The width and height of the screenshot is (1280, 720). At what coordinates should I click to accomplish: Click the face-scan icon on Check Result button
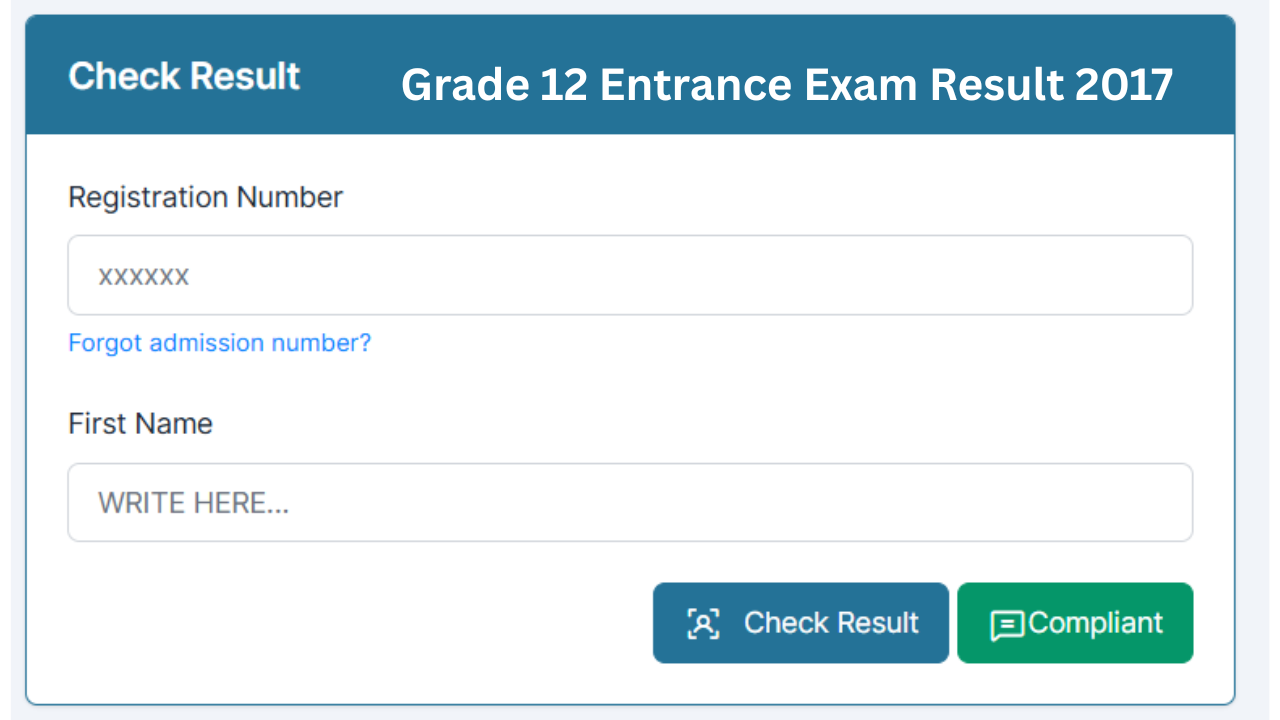pyautogui.click(x=703, y=623)
